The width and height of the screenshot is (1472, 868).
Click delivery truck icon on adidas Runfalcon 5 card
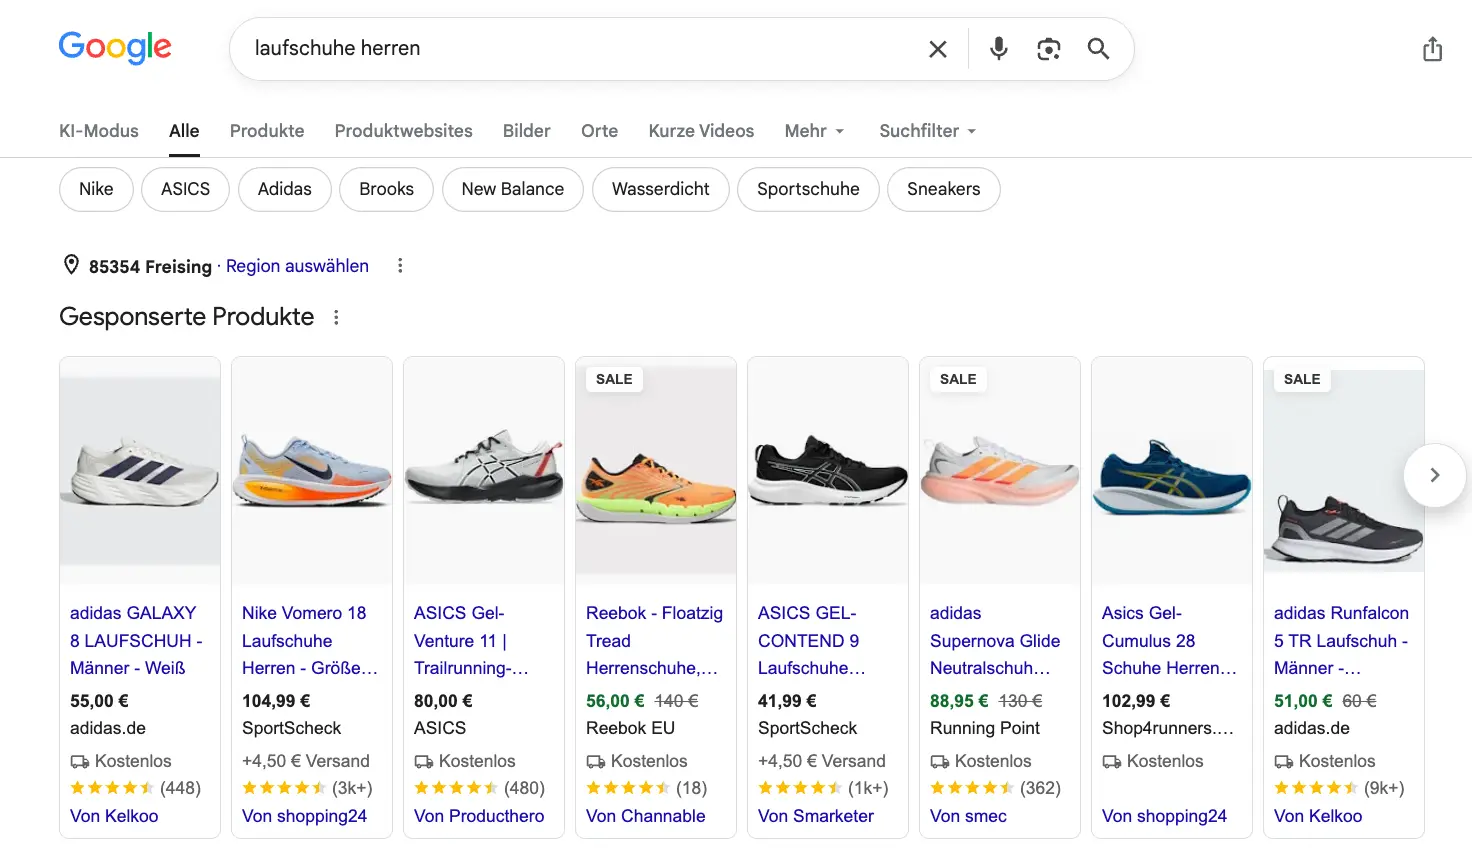pyautogui.click(x=1284, y=761)
